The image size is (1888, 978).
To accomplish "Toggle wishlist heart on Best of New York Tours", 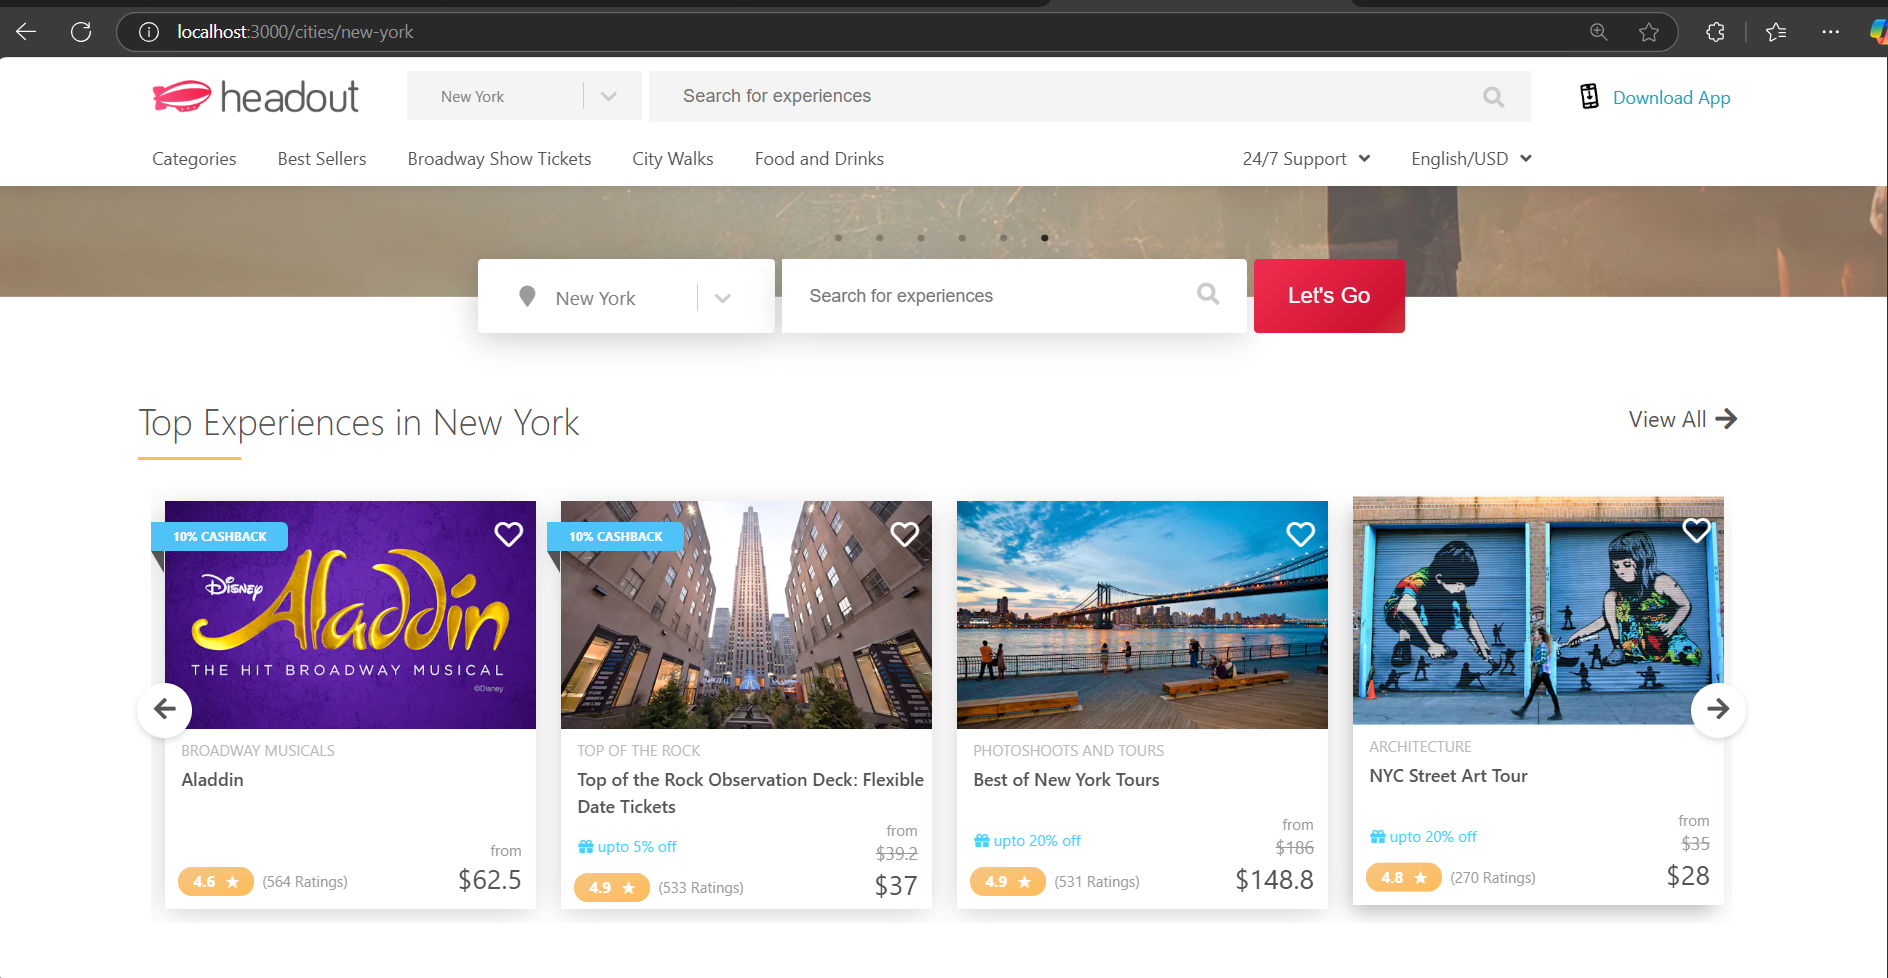I will (x=1300, y=535).
